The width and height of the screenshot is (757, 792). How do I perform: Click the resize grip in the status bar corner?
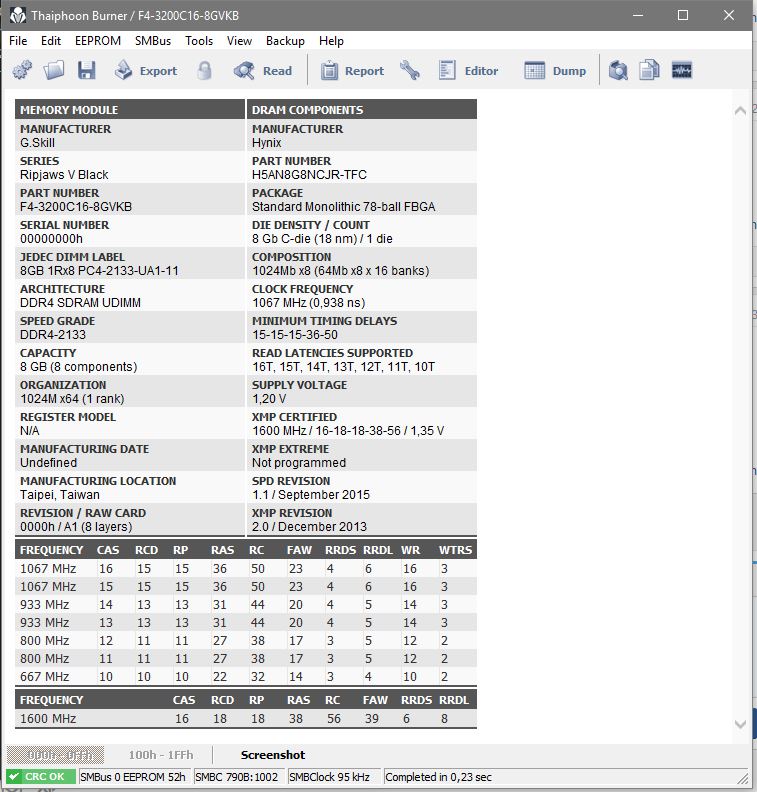(742, 777)
